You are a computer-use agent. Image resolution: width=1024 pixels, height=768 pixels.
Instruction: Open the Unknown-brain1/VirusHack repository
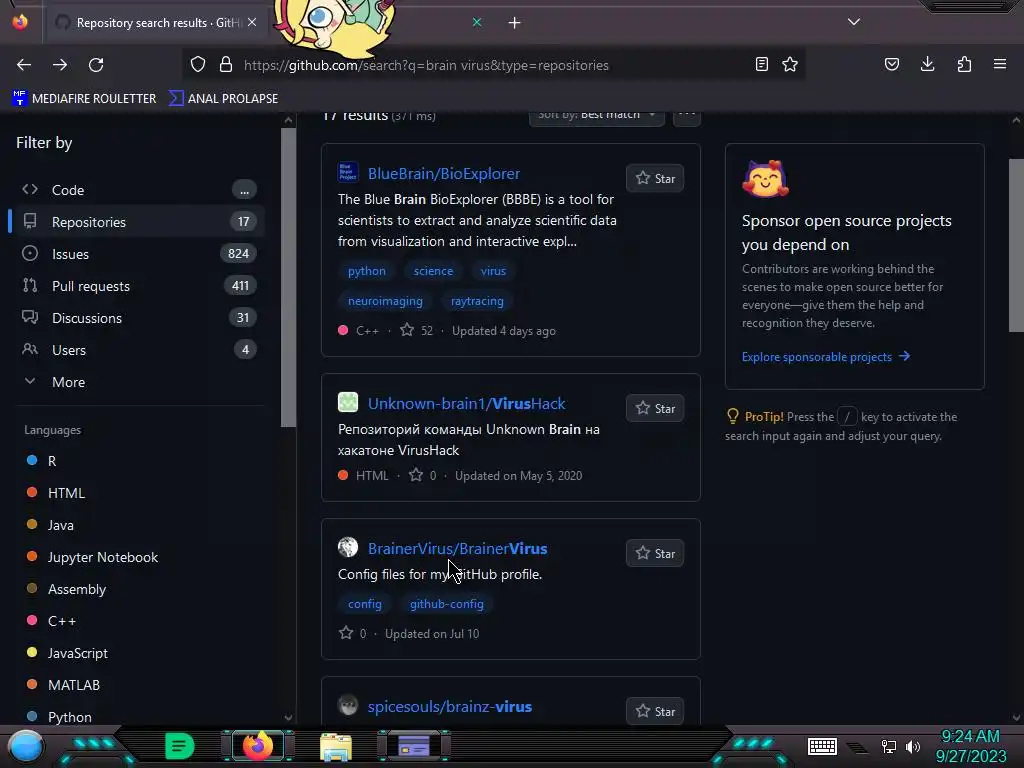(466, 404)
